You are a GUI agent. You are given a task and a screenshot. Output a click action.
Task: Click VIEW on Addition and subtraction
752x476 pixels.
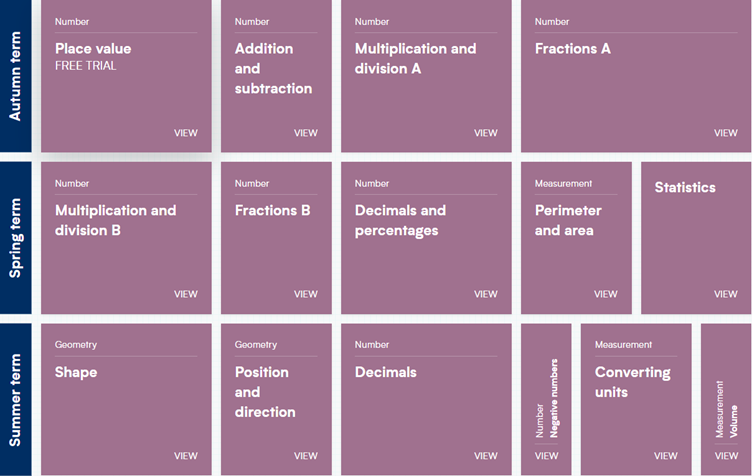click(x=306, y=133)
